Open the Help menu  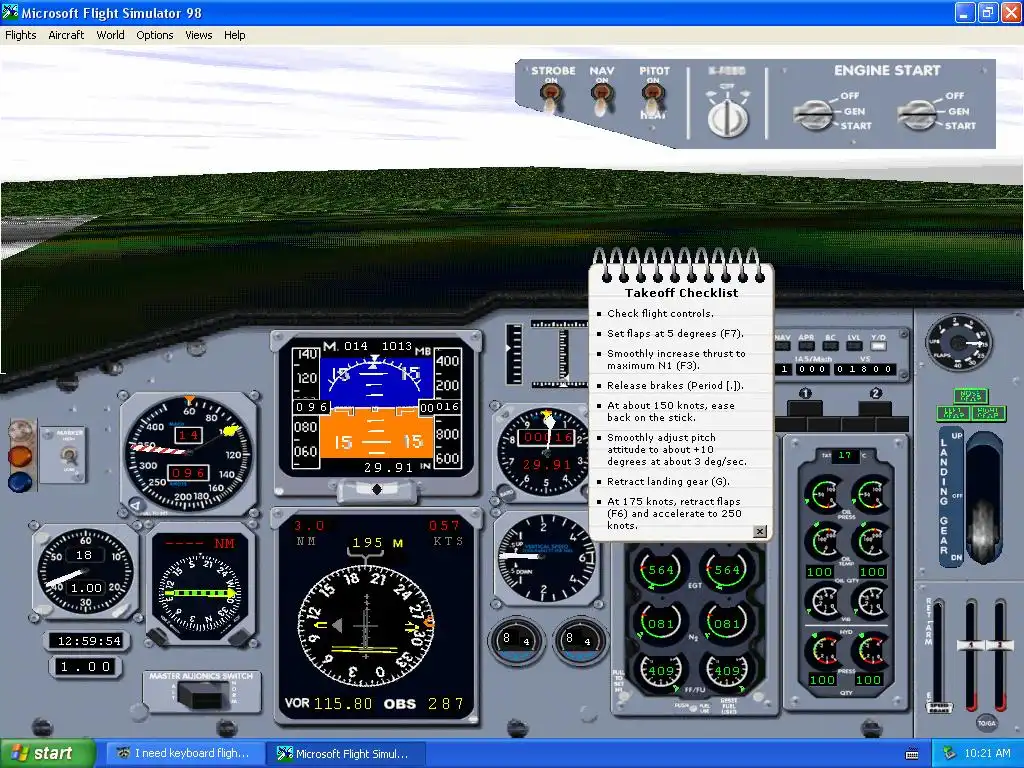[234, 35]
